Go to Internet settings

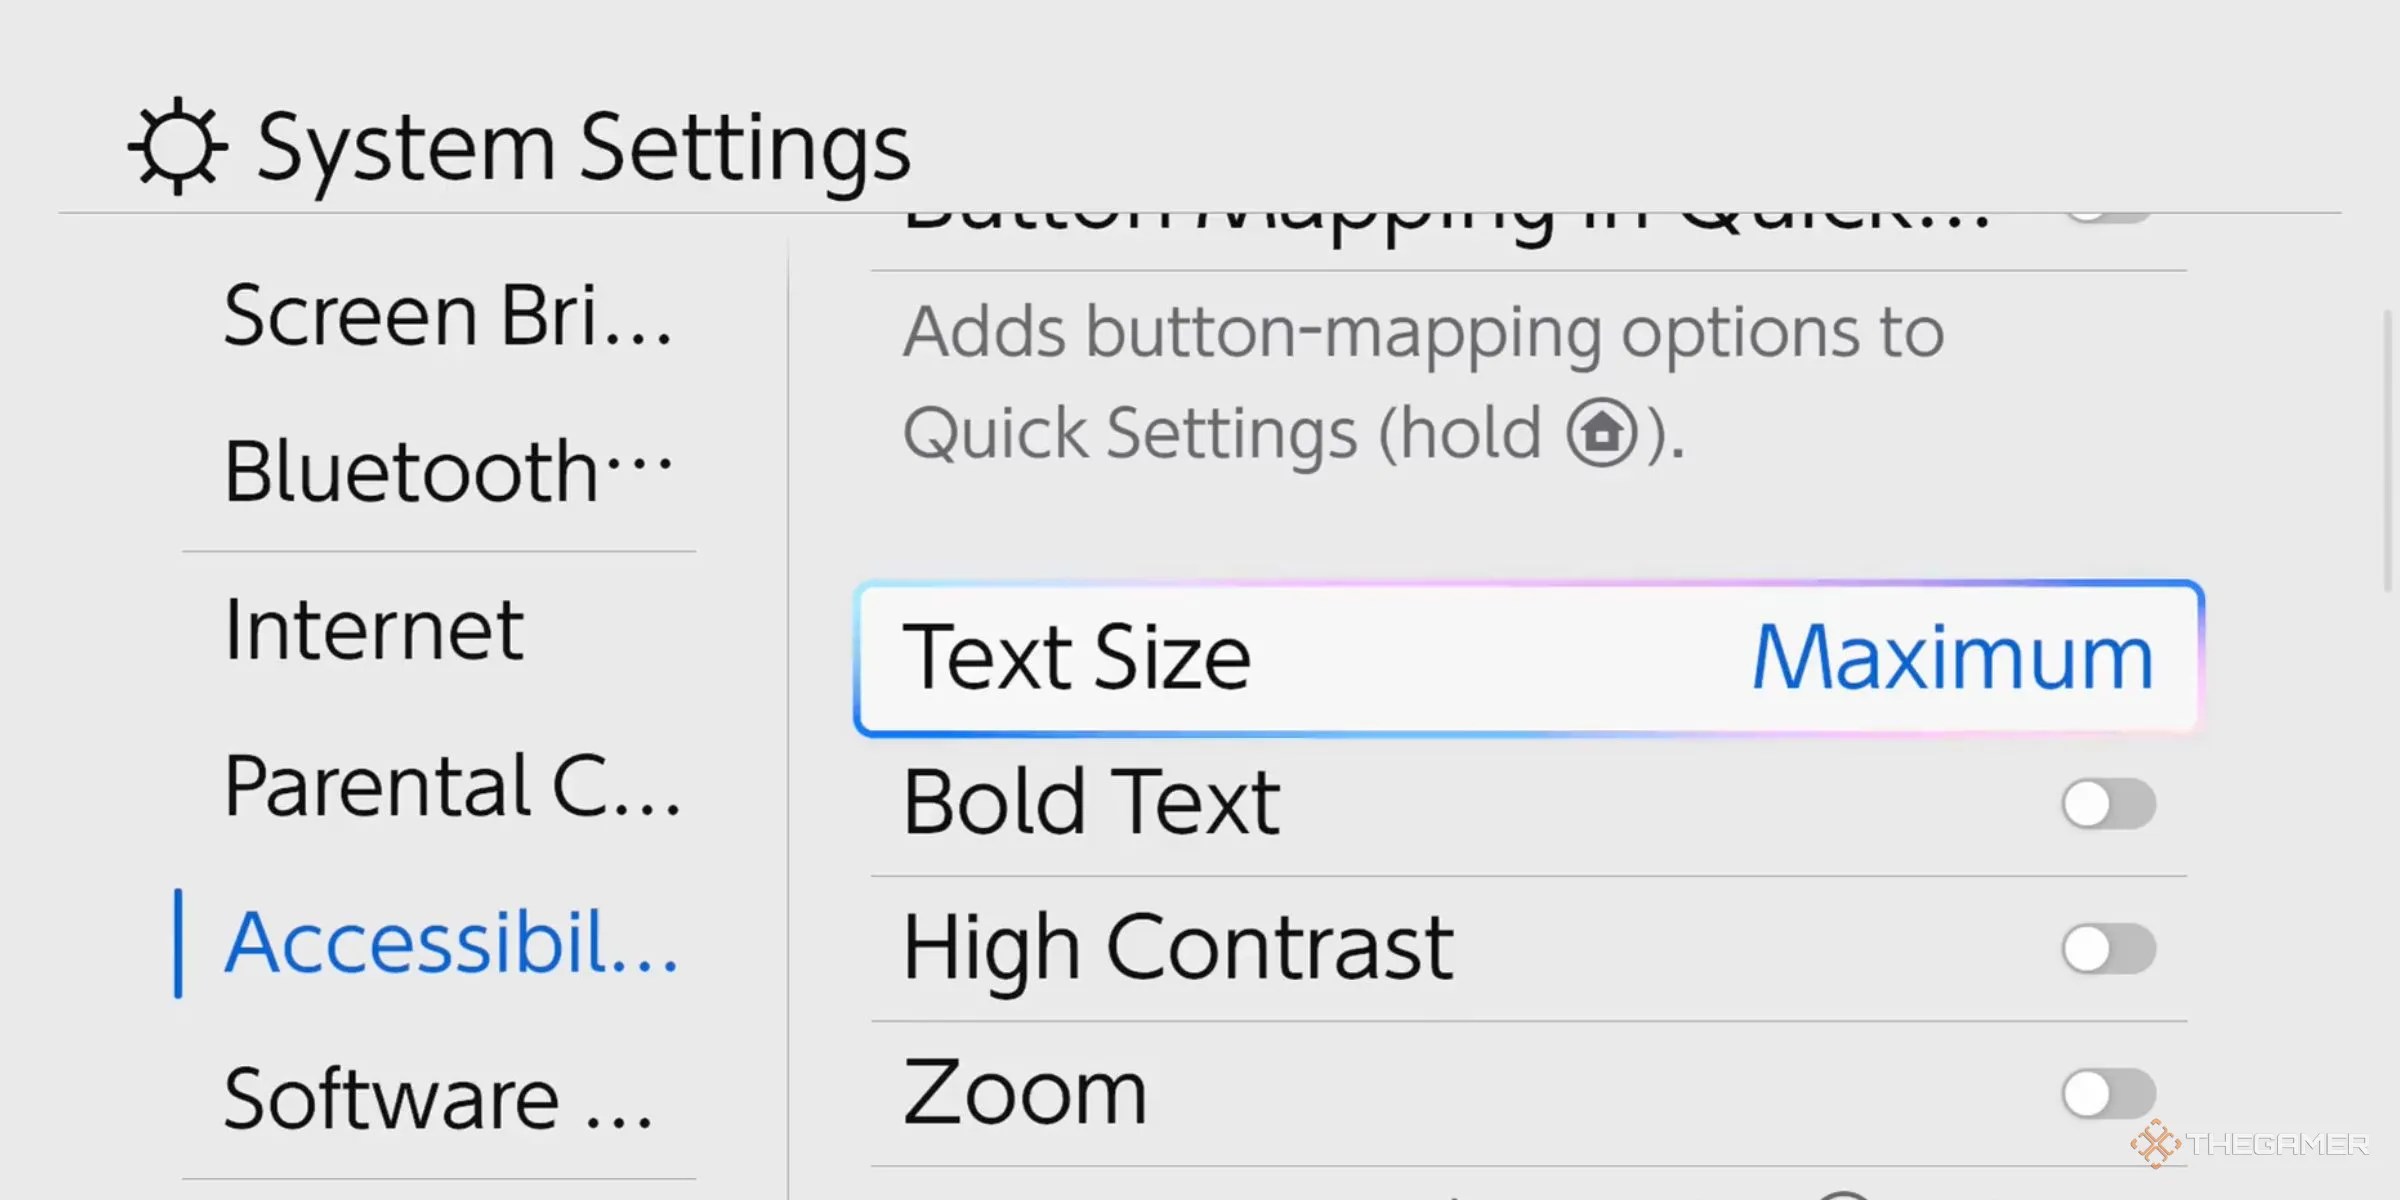(374, 630)
